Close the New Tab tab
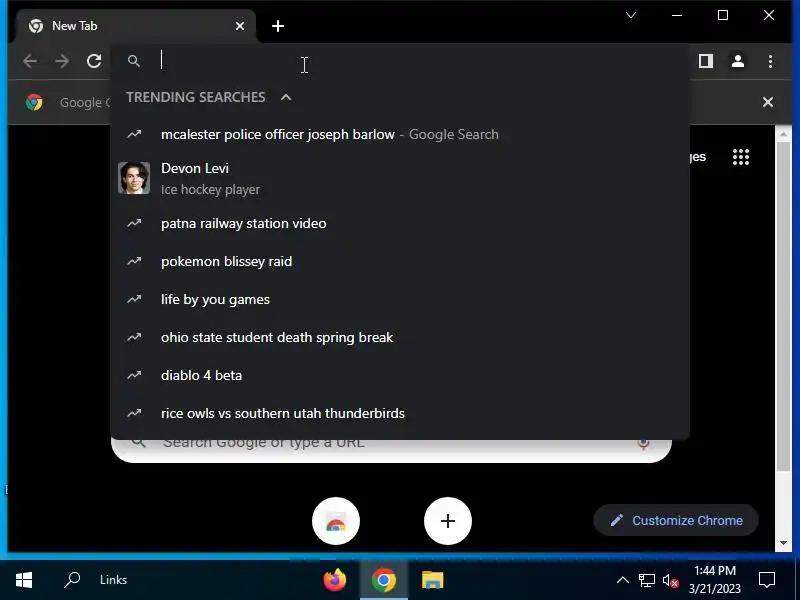 (x=240, y=26)
